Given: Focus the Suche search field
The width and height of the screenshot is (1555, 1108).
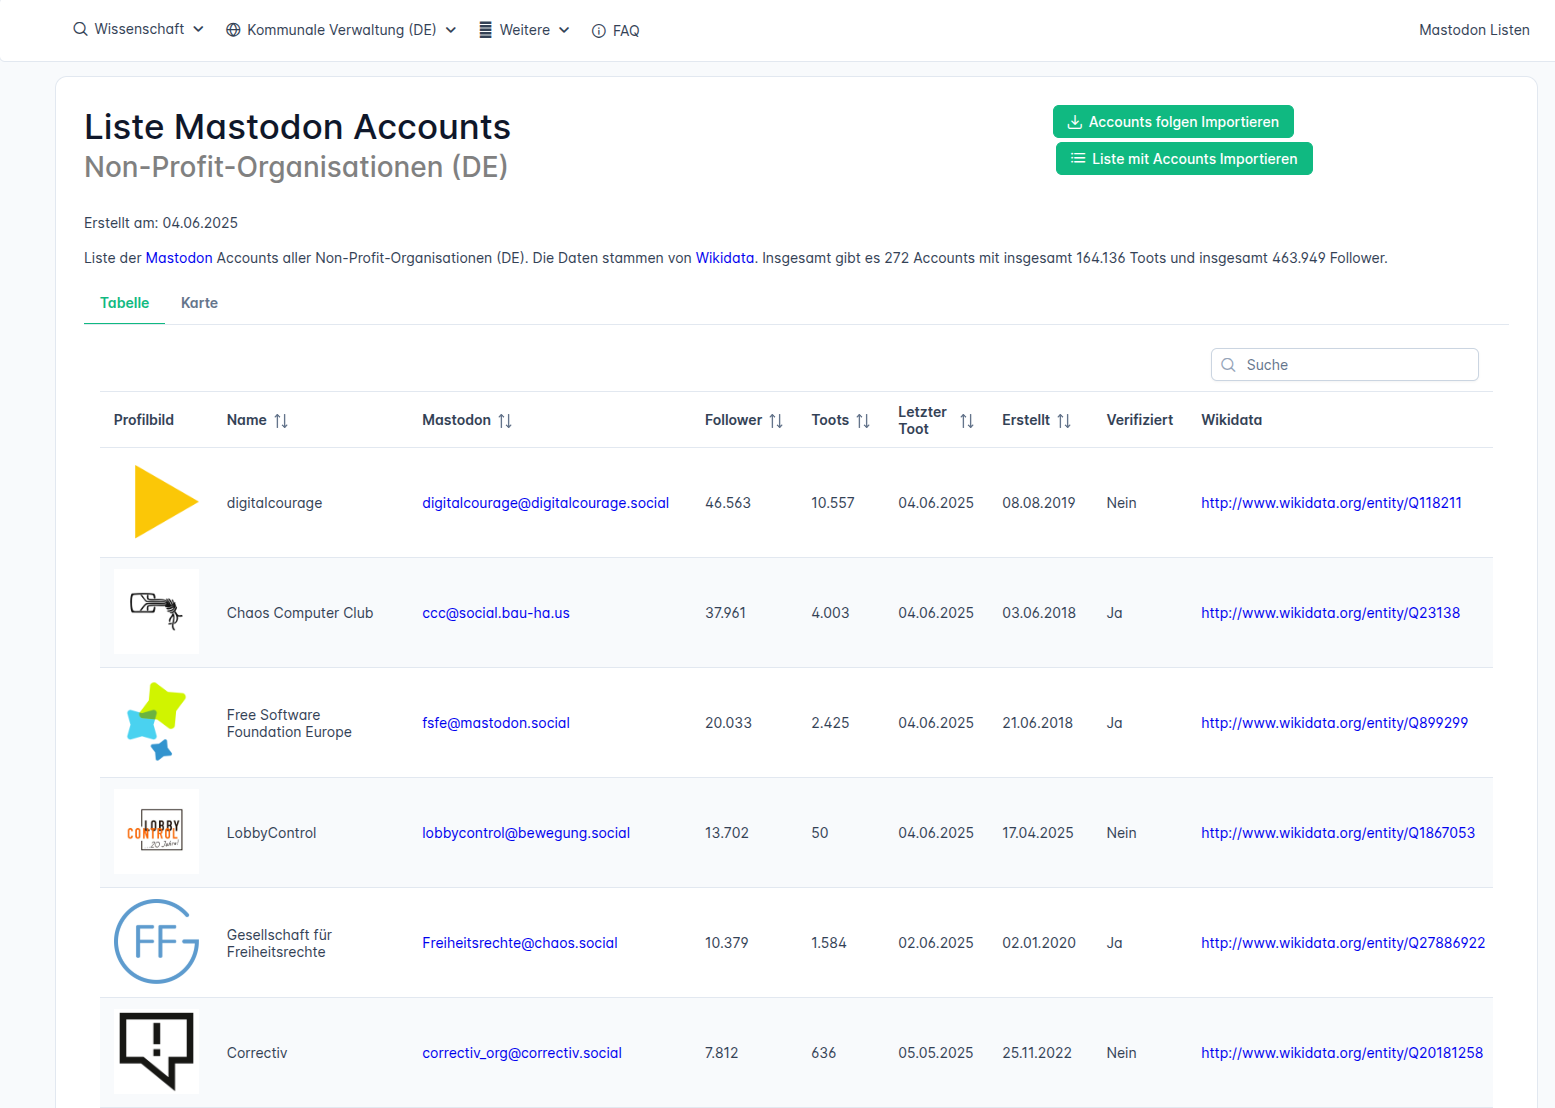Looking at the screenshot, I should point(1345,365).
